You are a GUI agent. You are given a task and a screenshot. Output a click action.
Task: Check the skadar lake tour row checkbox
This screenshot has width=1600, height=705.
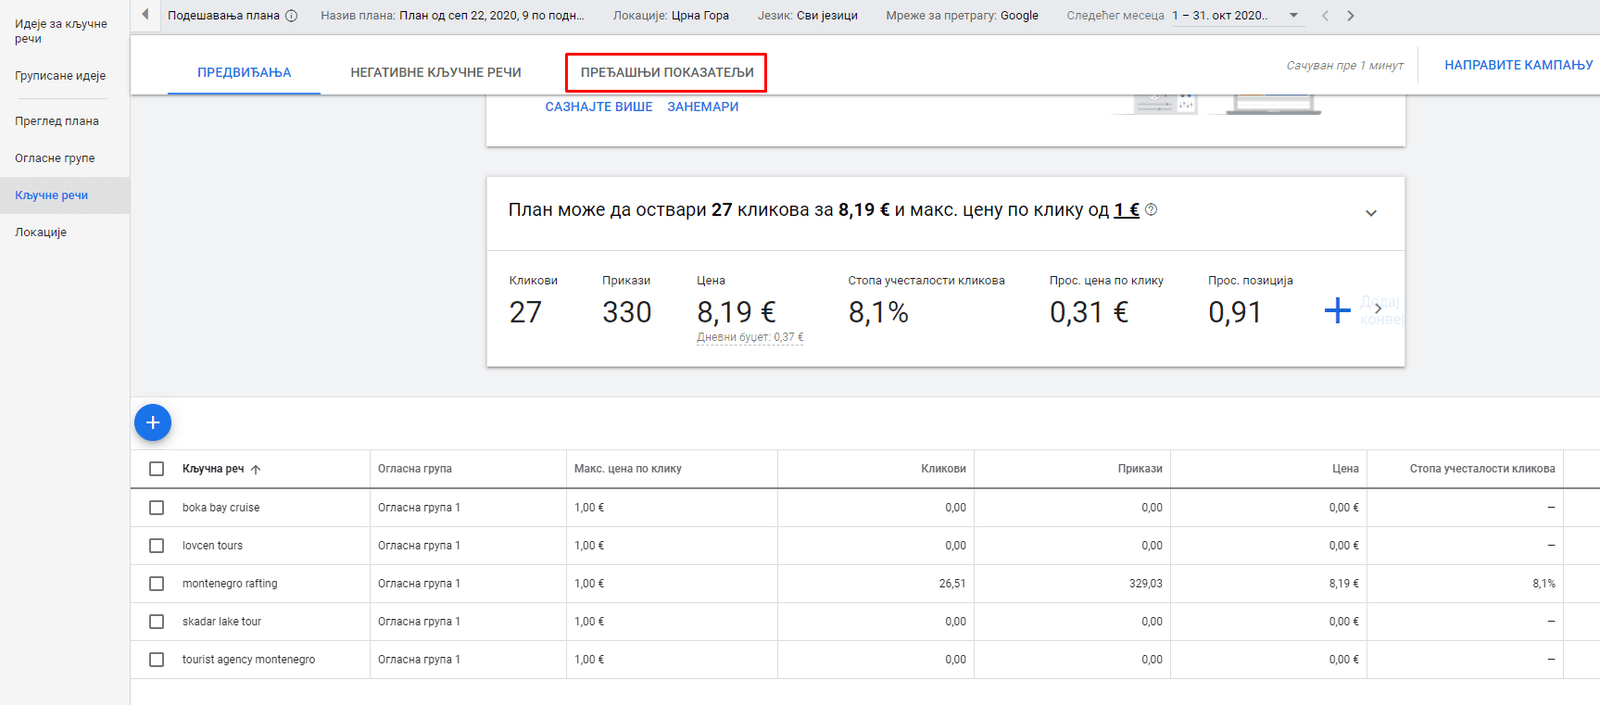click(x=156, y=622)
